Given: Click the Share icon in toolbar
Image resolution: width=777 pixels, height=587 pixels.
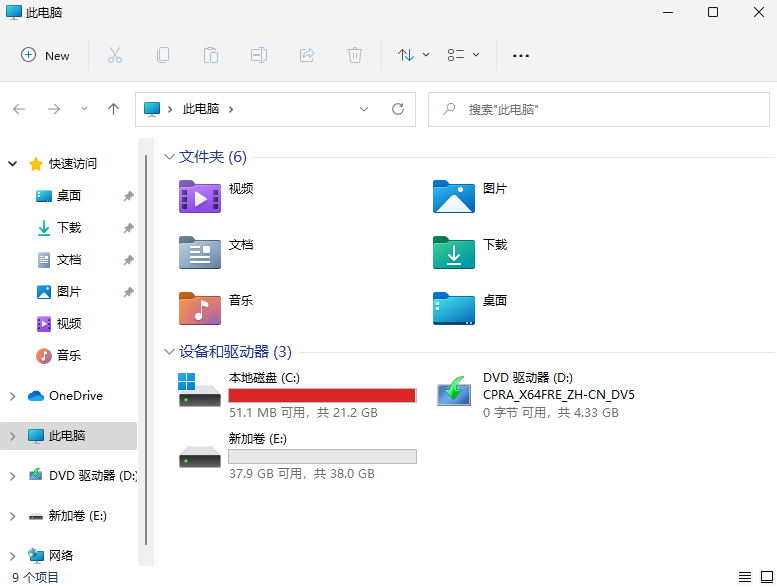Looking at the screenshot, I should [307, 55].
